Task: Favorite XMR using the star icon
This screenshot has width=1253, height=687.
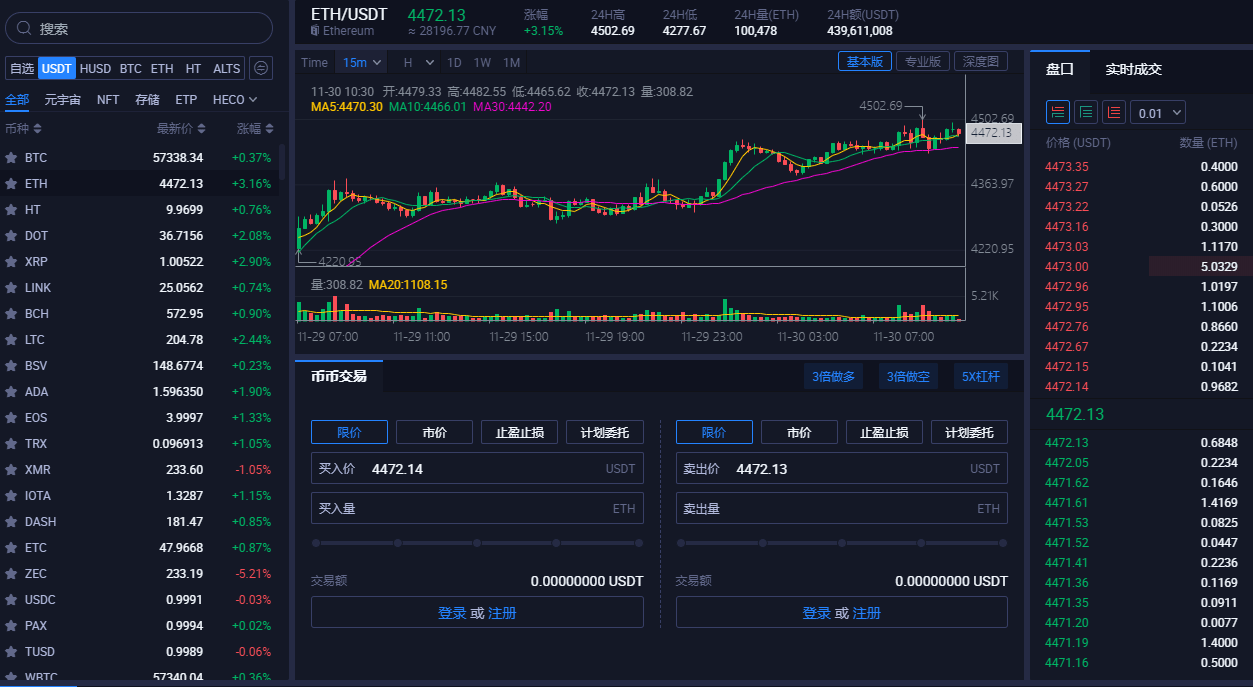Action: point(11,470)
